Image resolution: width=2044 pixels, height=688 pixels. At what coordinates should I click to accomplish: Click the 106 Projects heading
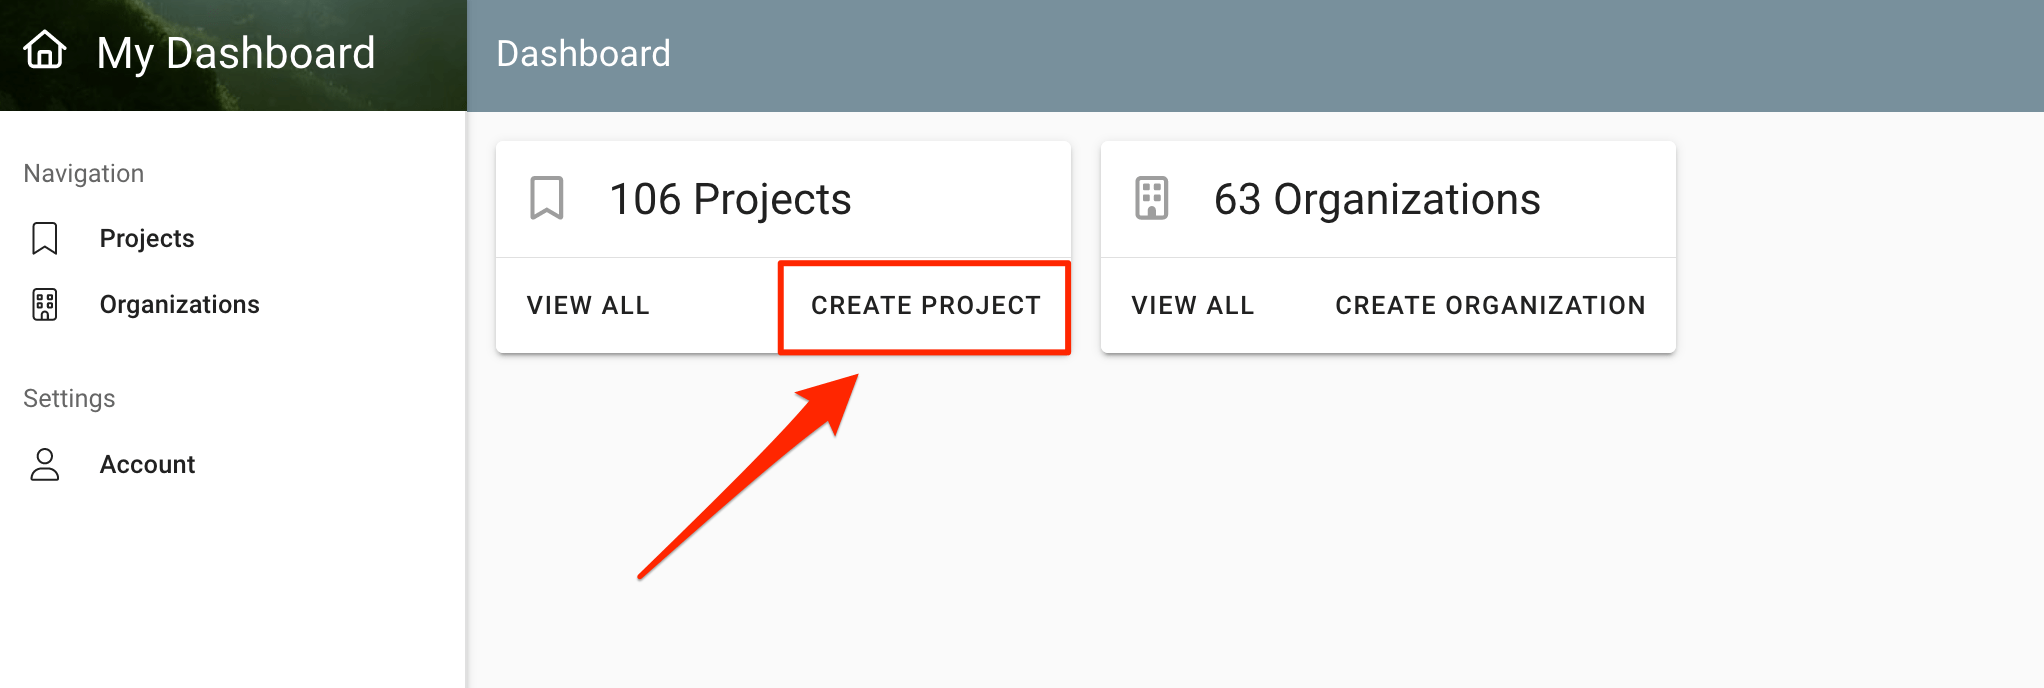(730, 199)
